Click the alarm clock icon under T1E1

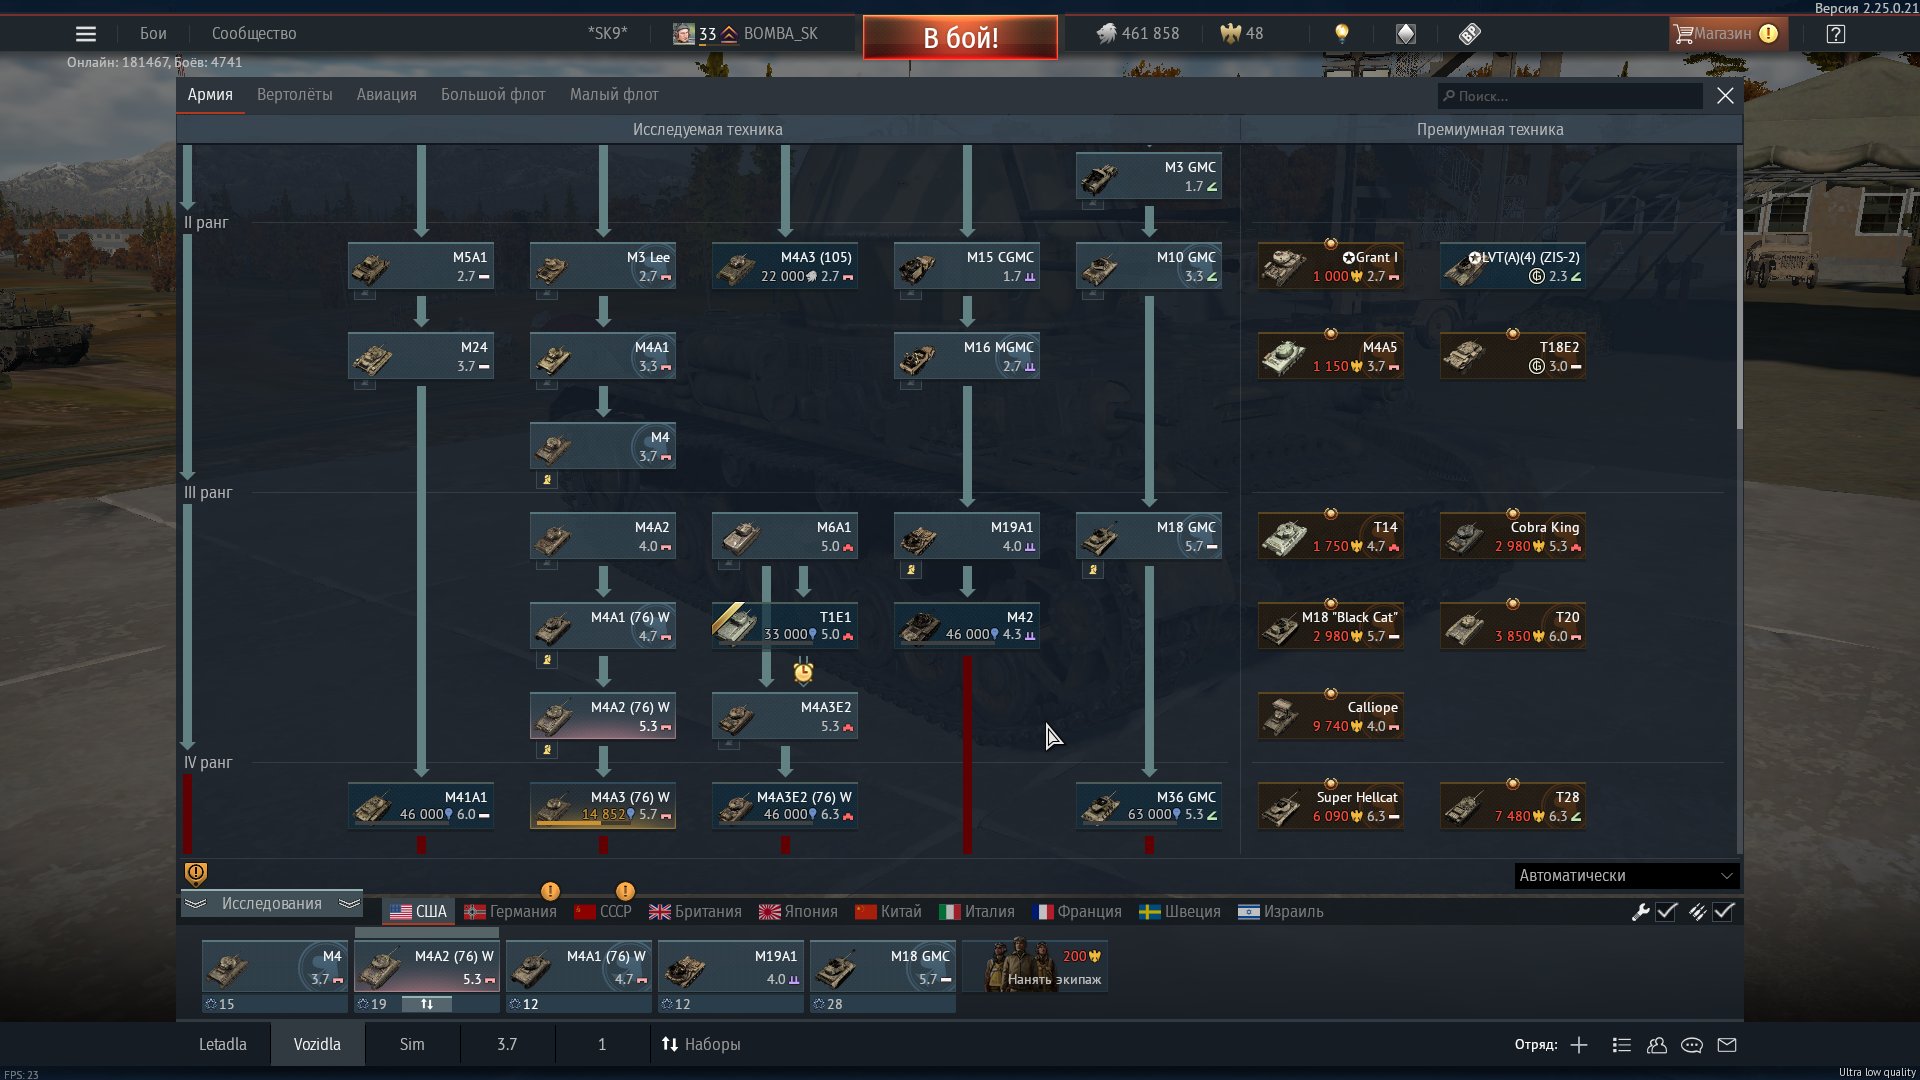click(x=803, y=672)
